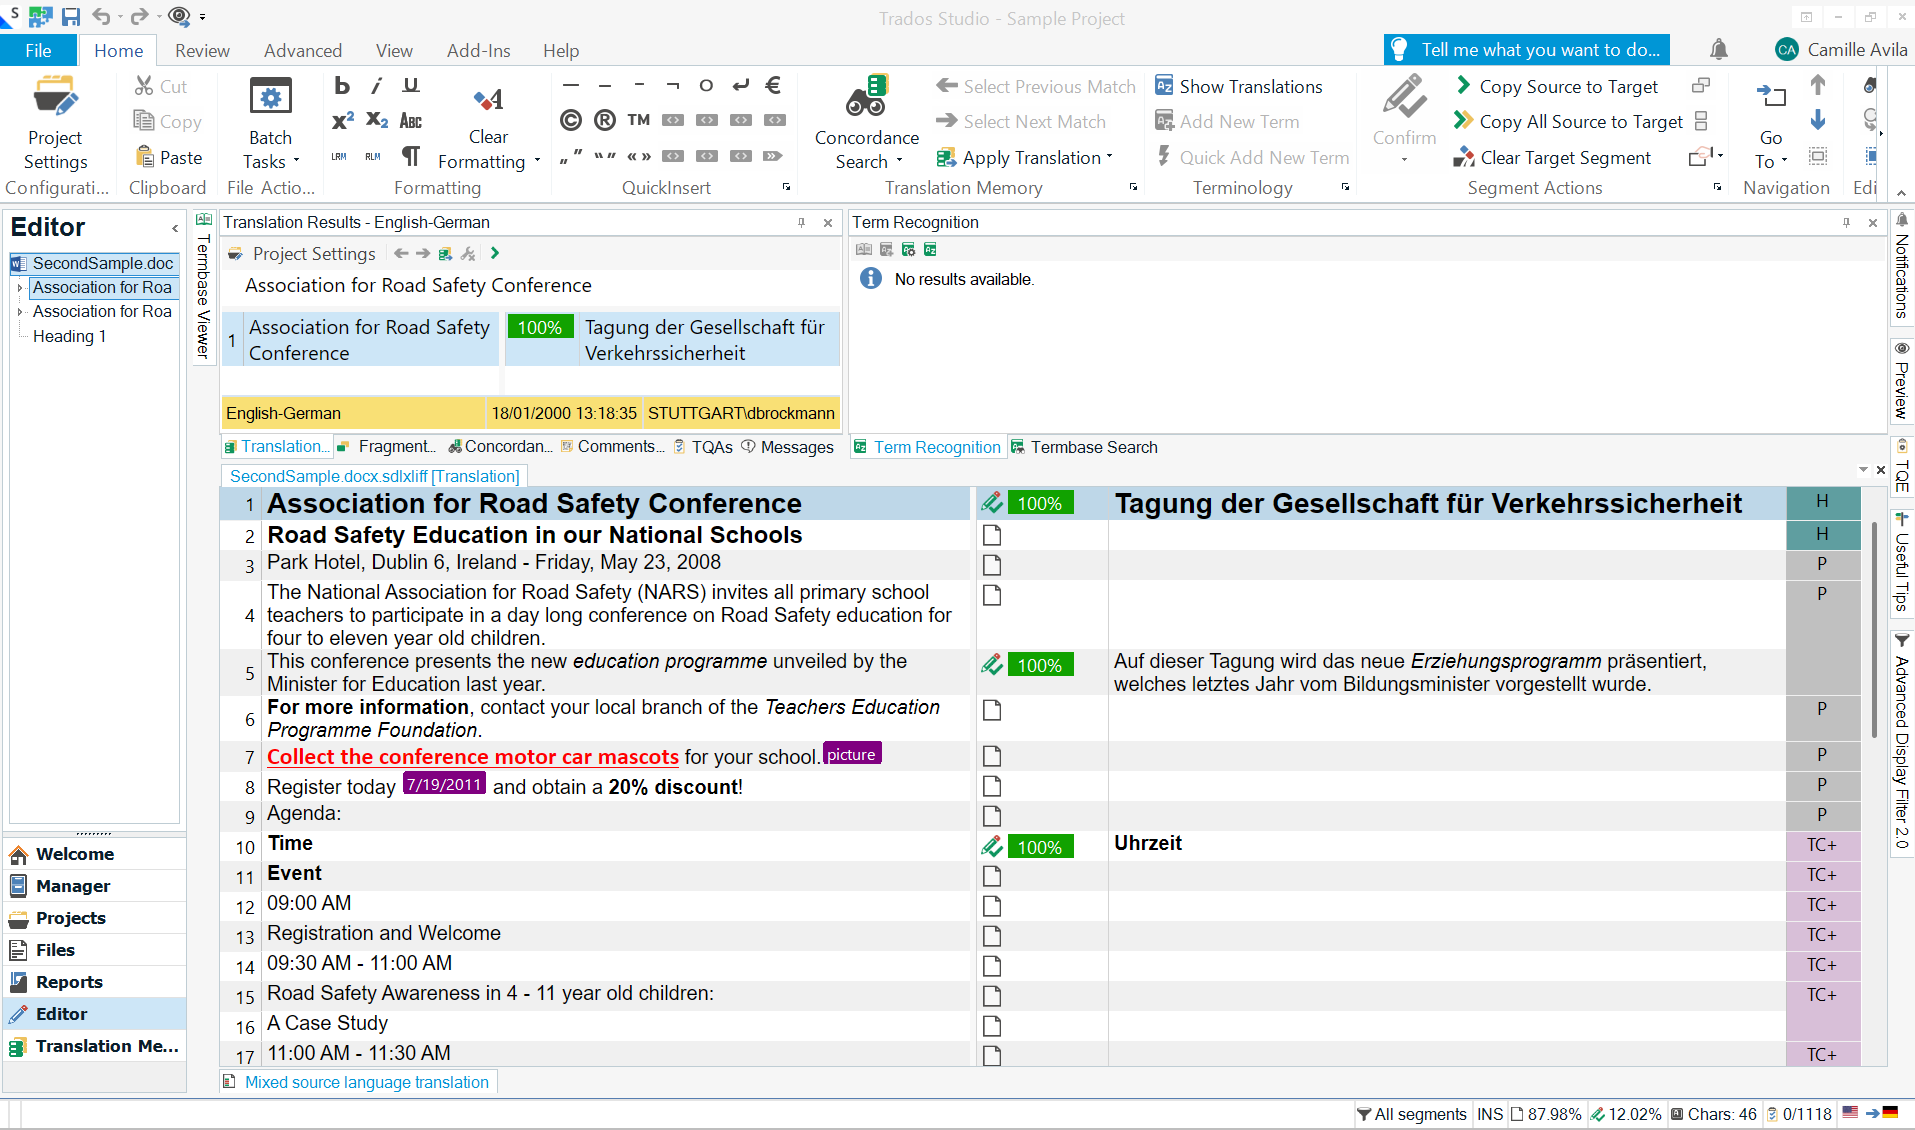Viewport: 1915px width, 1130px height.
Task: Apply superscript formatting
Action: click(342, 121)
